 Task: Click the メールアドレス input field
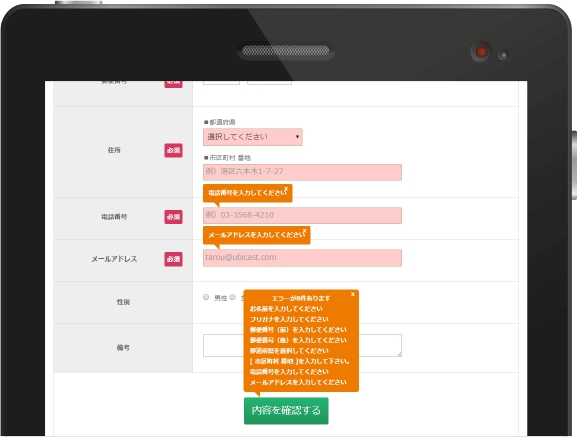[302, 257]
